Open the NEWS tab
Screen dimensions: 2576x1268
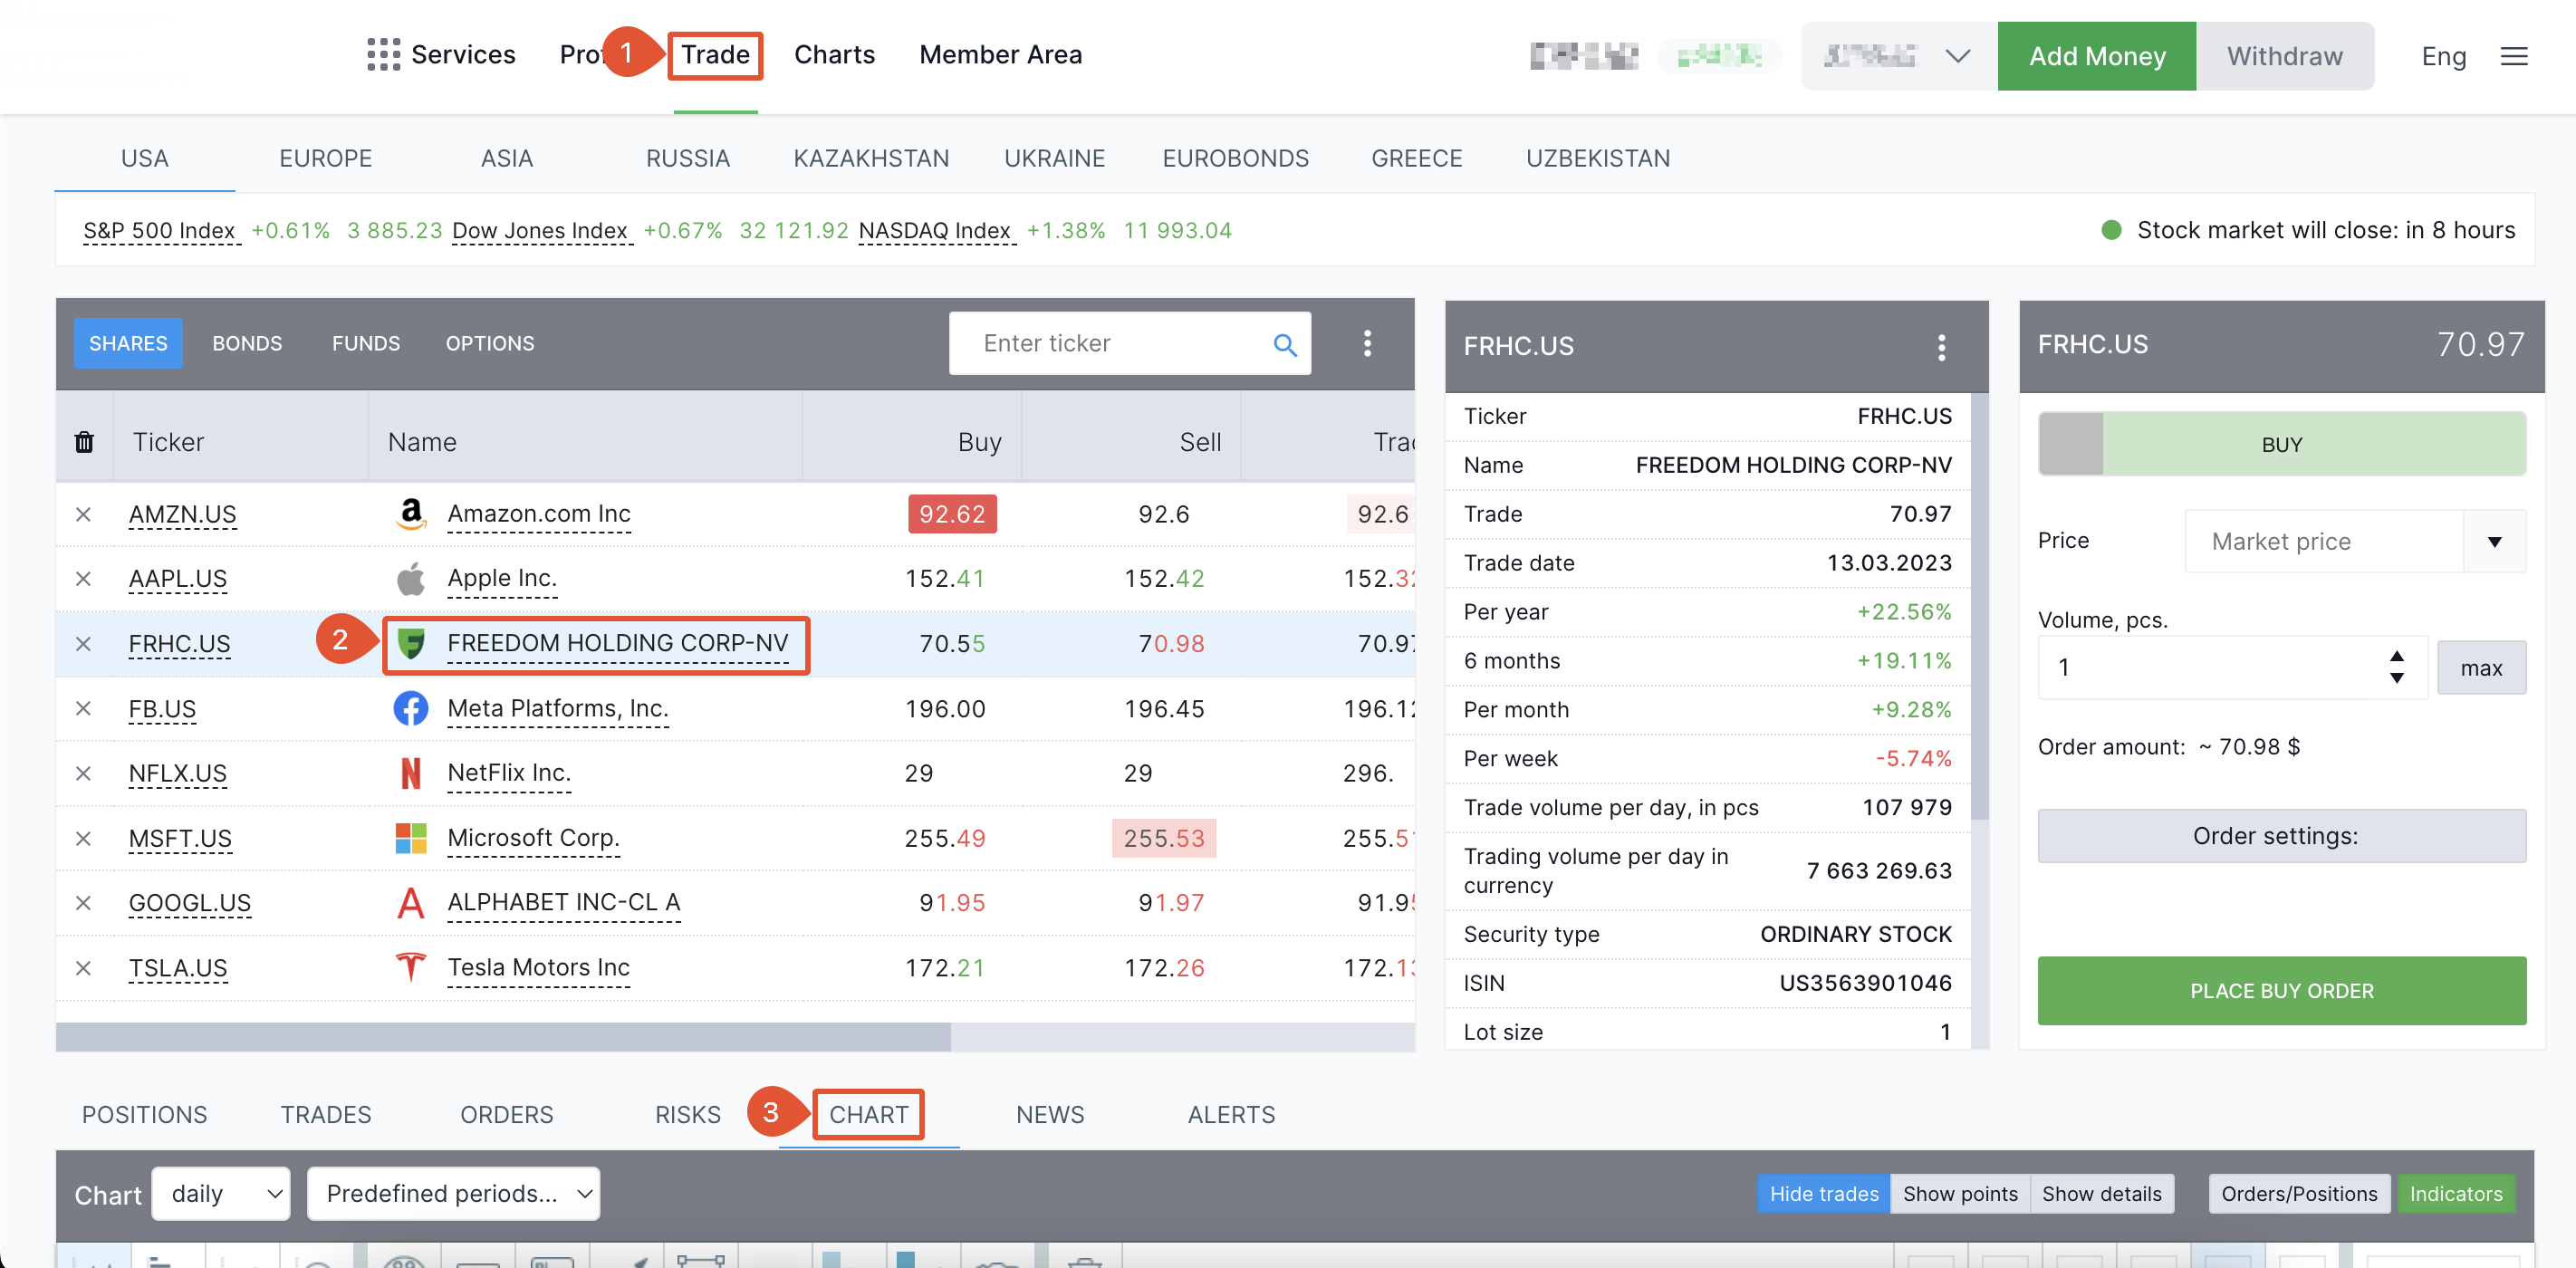(x=1049, y=1114)
